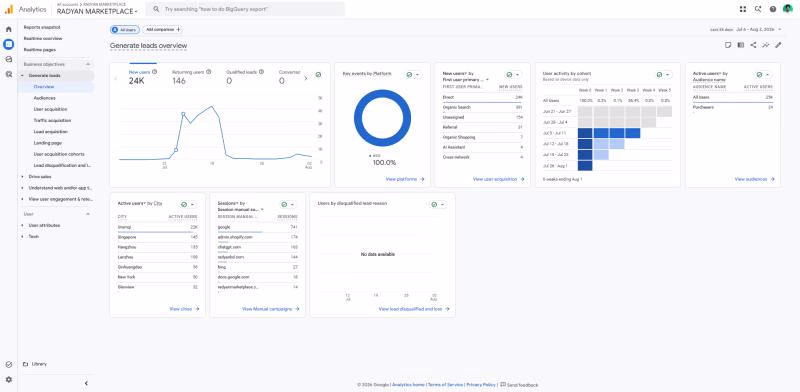Click the help icon next to New users

pos(155,72)
